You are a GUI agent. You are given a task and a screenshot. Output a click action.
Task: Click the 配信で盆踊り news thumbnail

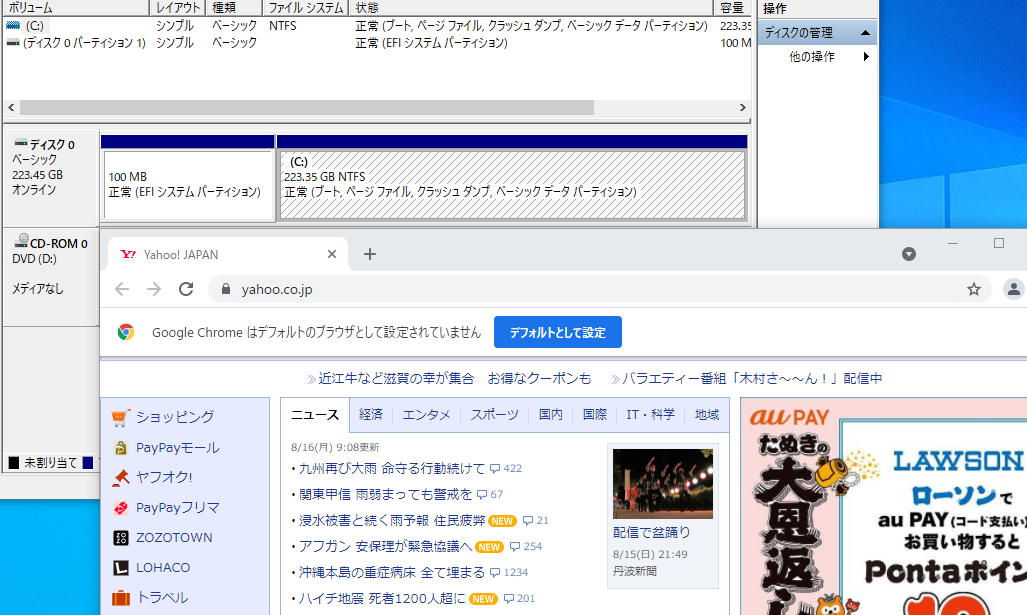point(663,484)
